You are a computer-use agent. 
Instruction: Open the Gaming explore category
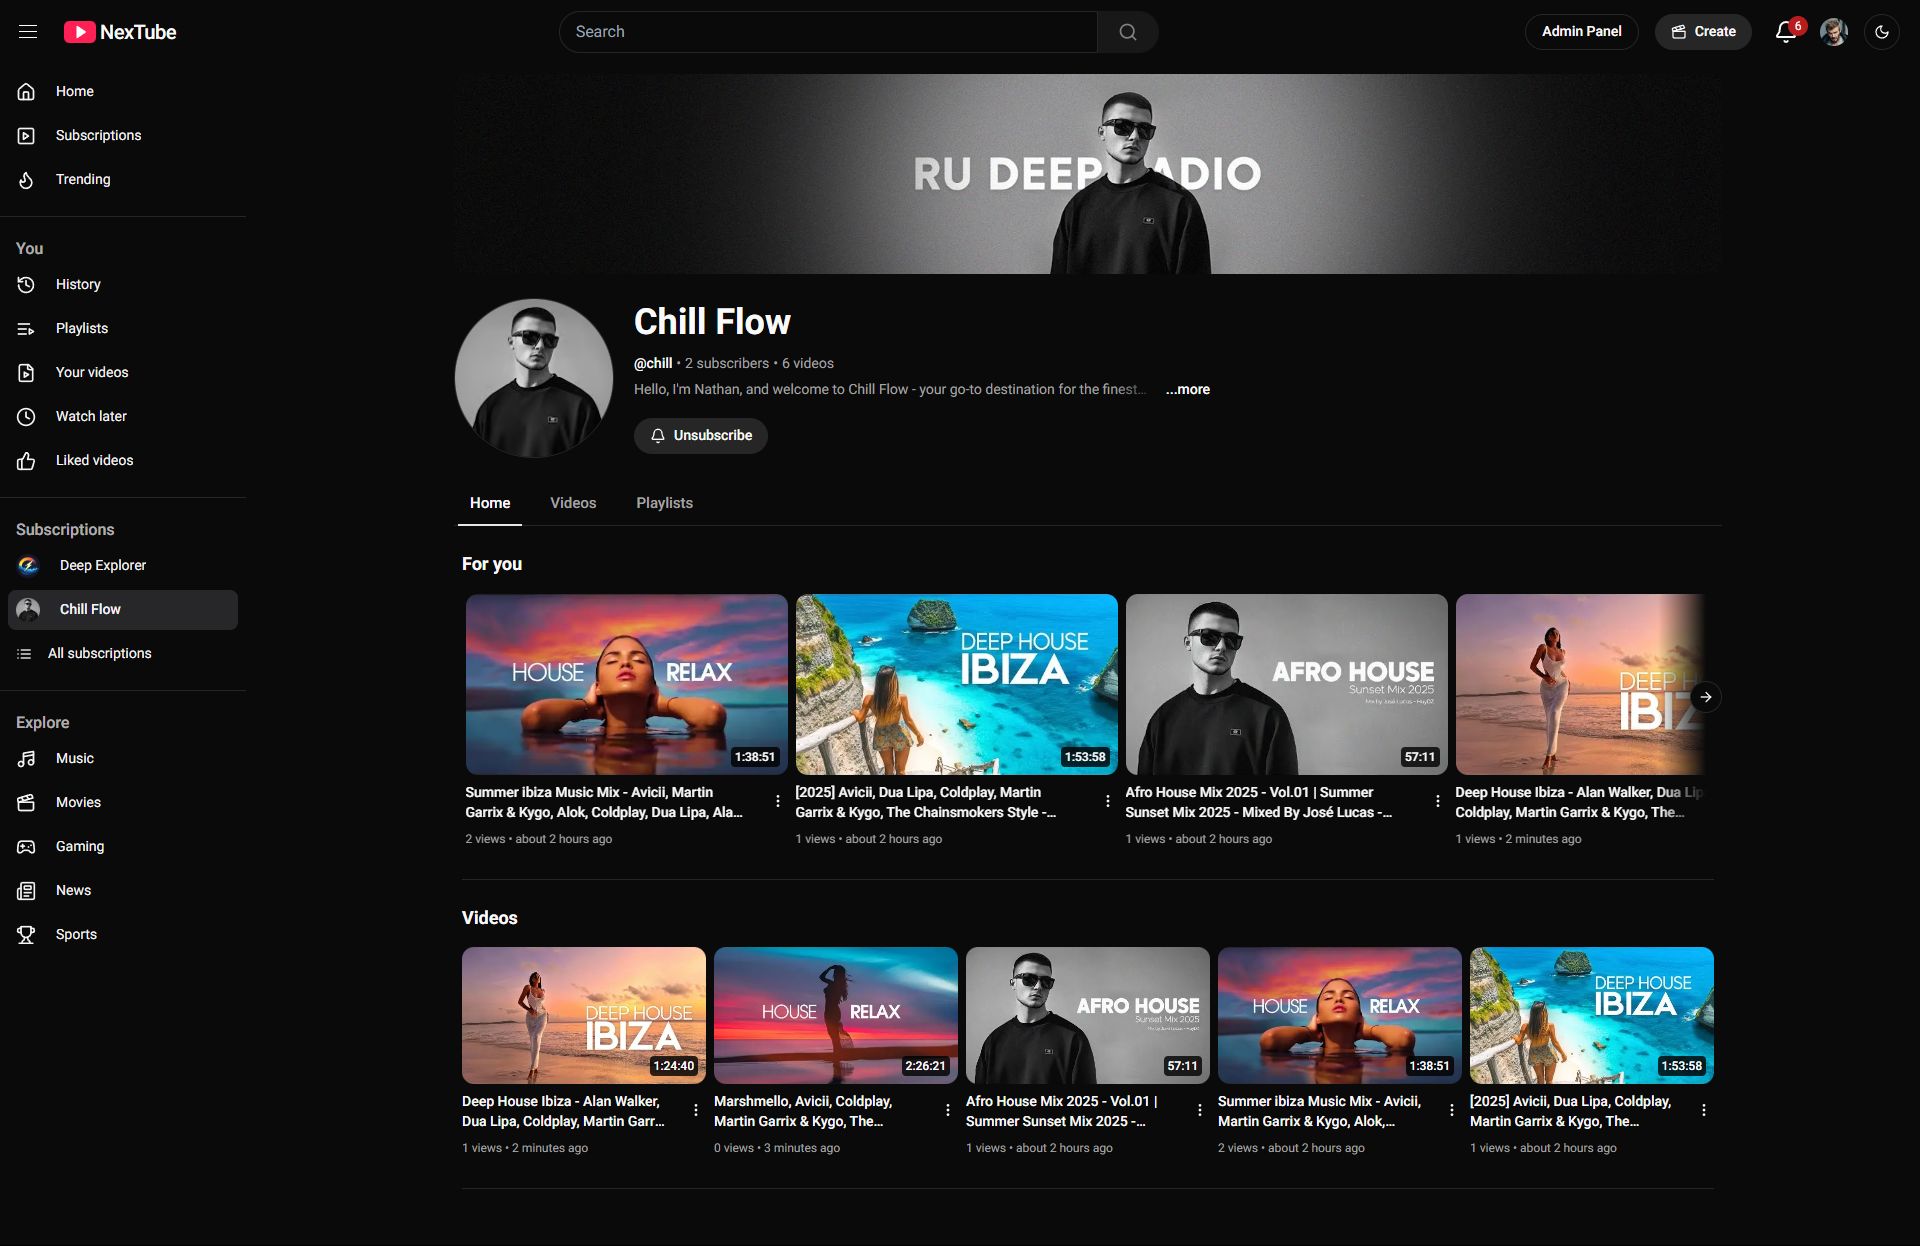tap(80, 846)
